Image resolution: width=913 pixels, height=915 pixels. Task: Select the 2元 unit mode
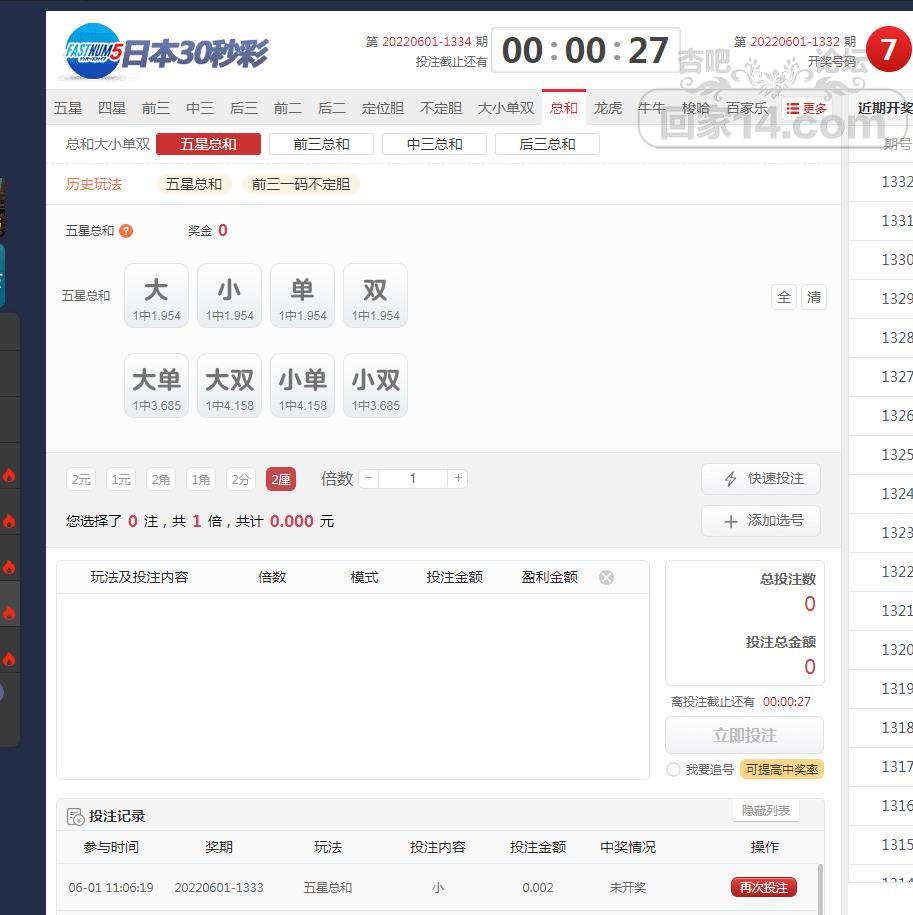(x=81, y=480)
